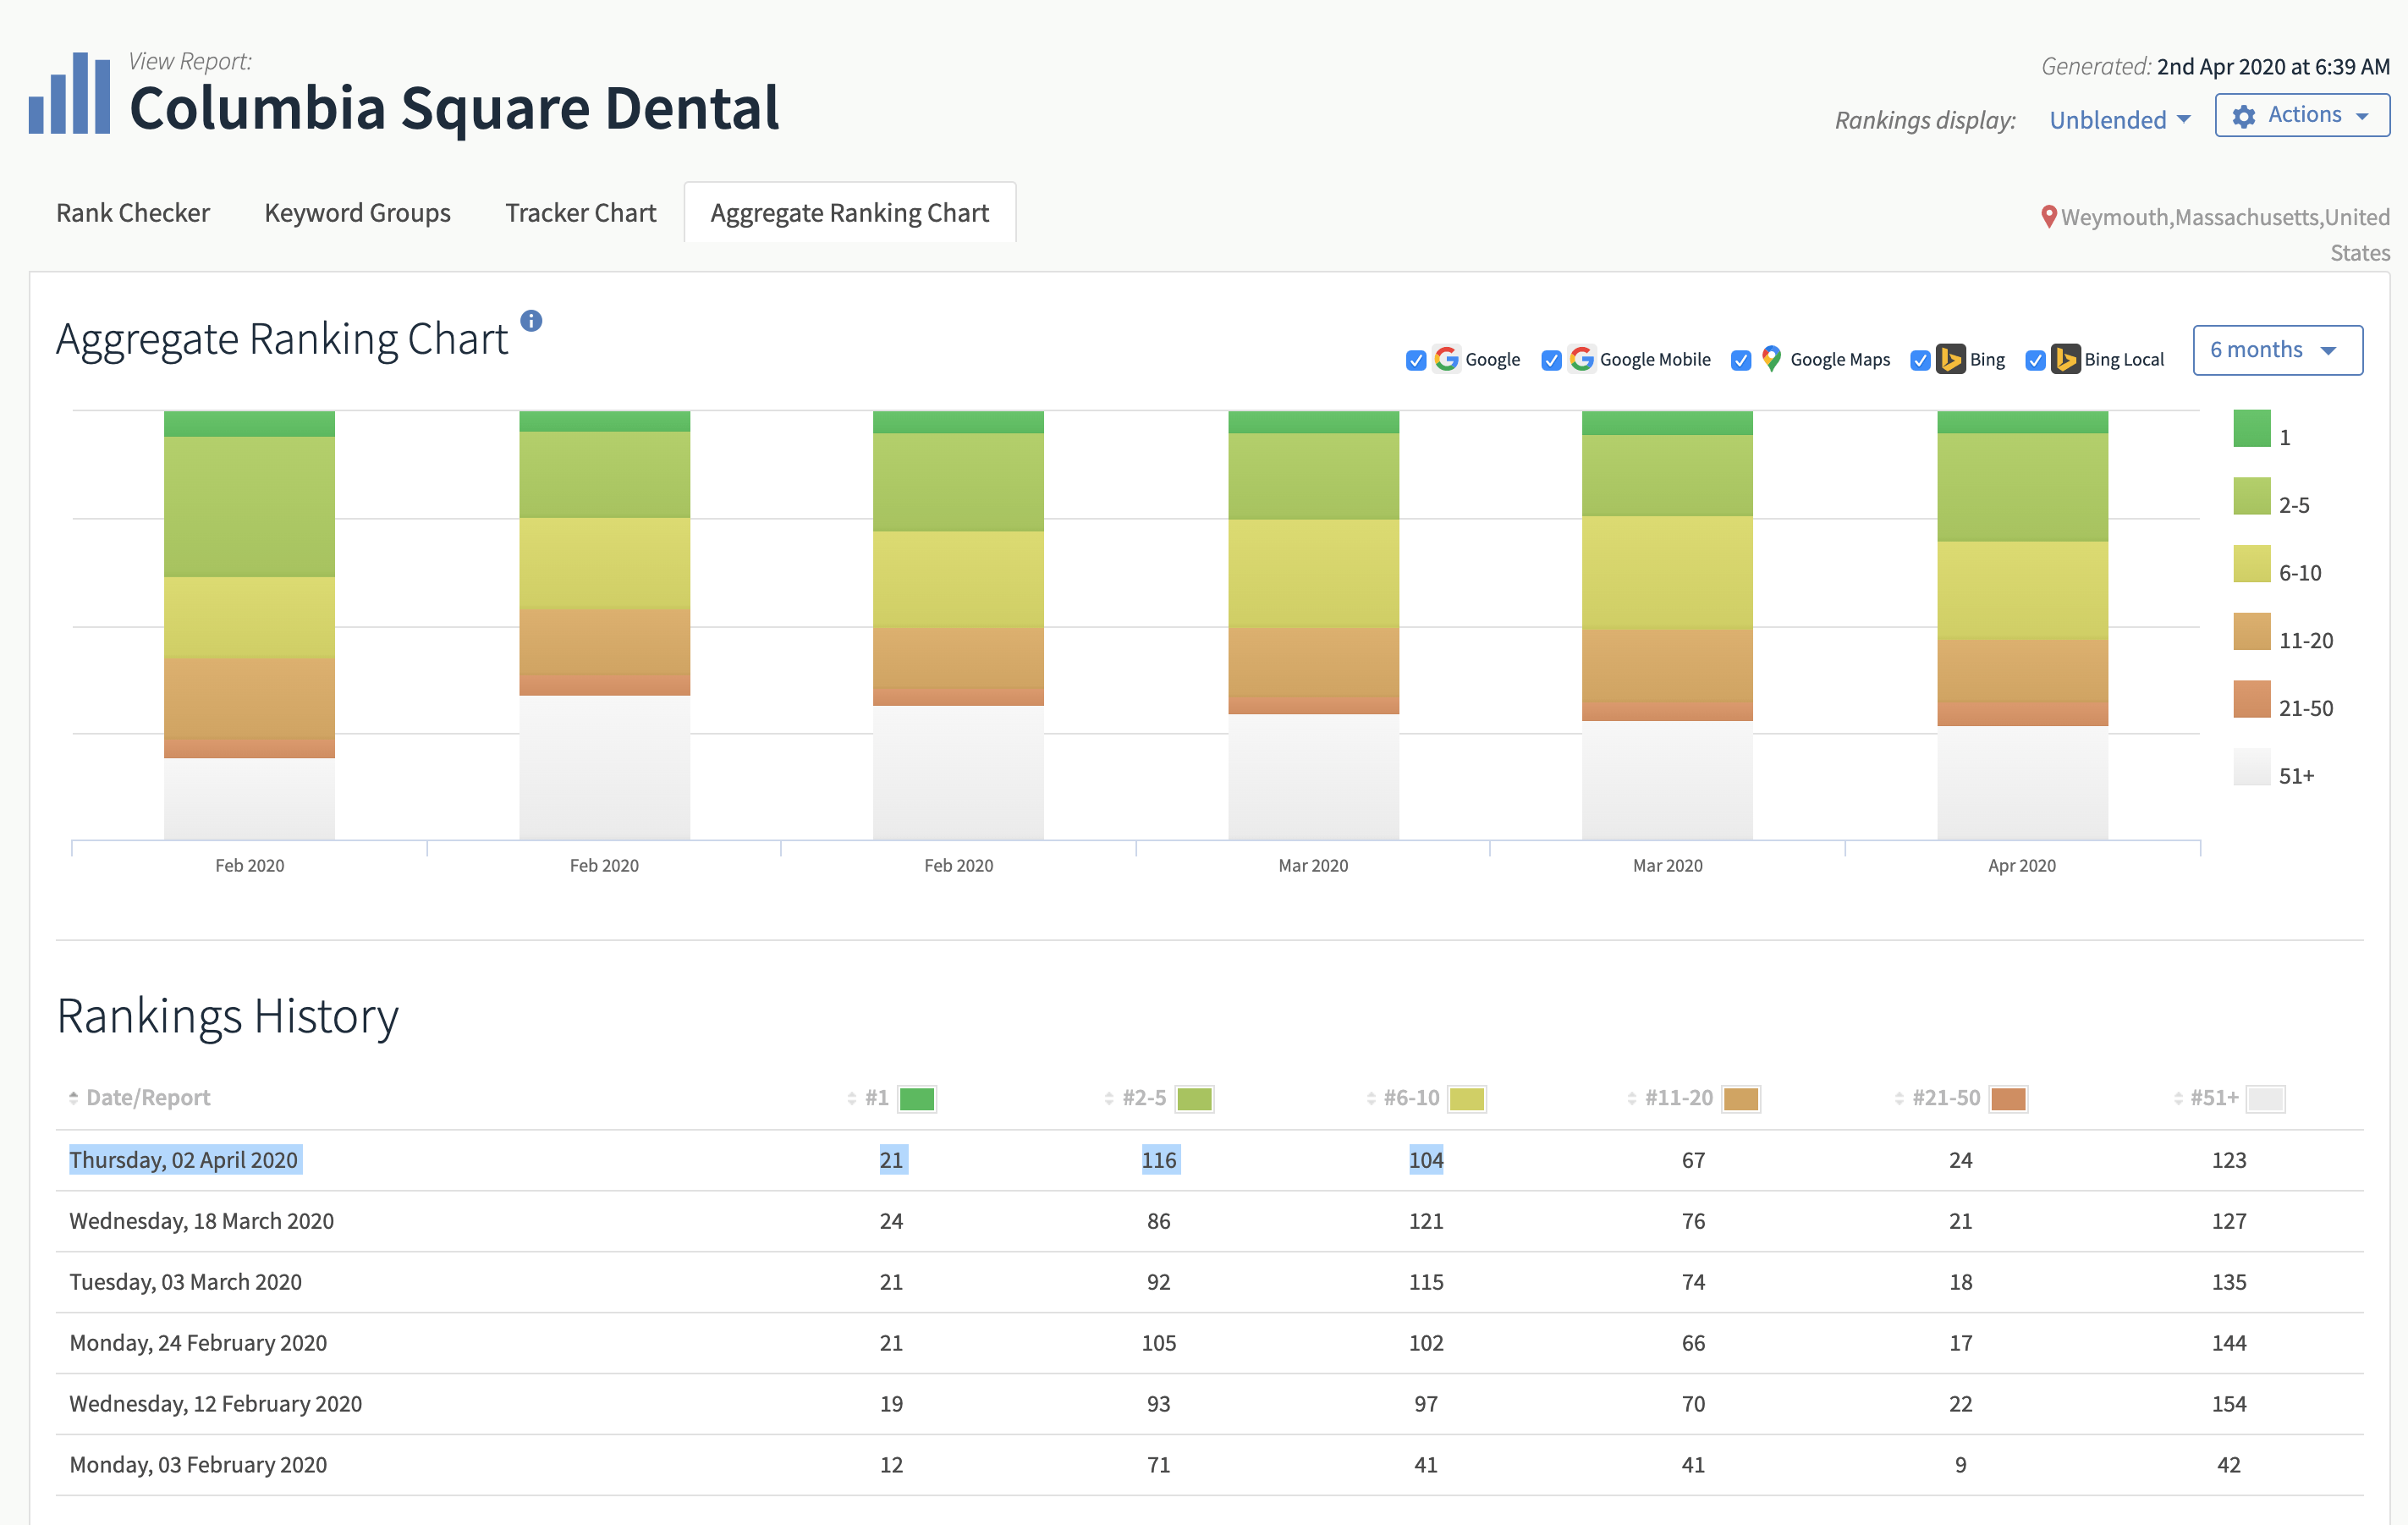This screenshot has width=2408, height=1525.
Task: Click the Bing Local logo icon
Action: (2065, 359)
